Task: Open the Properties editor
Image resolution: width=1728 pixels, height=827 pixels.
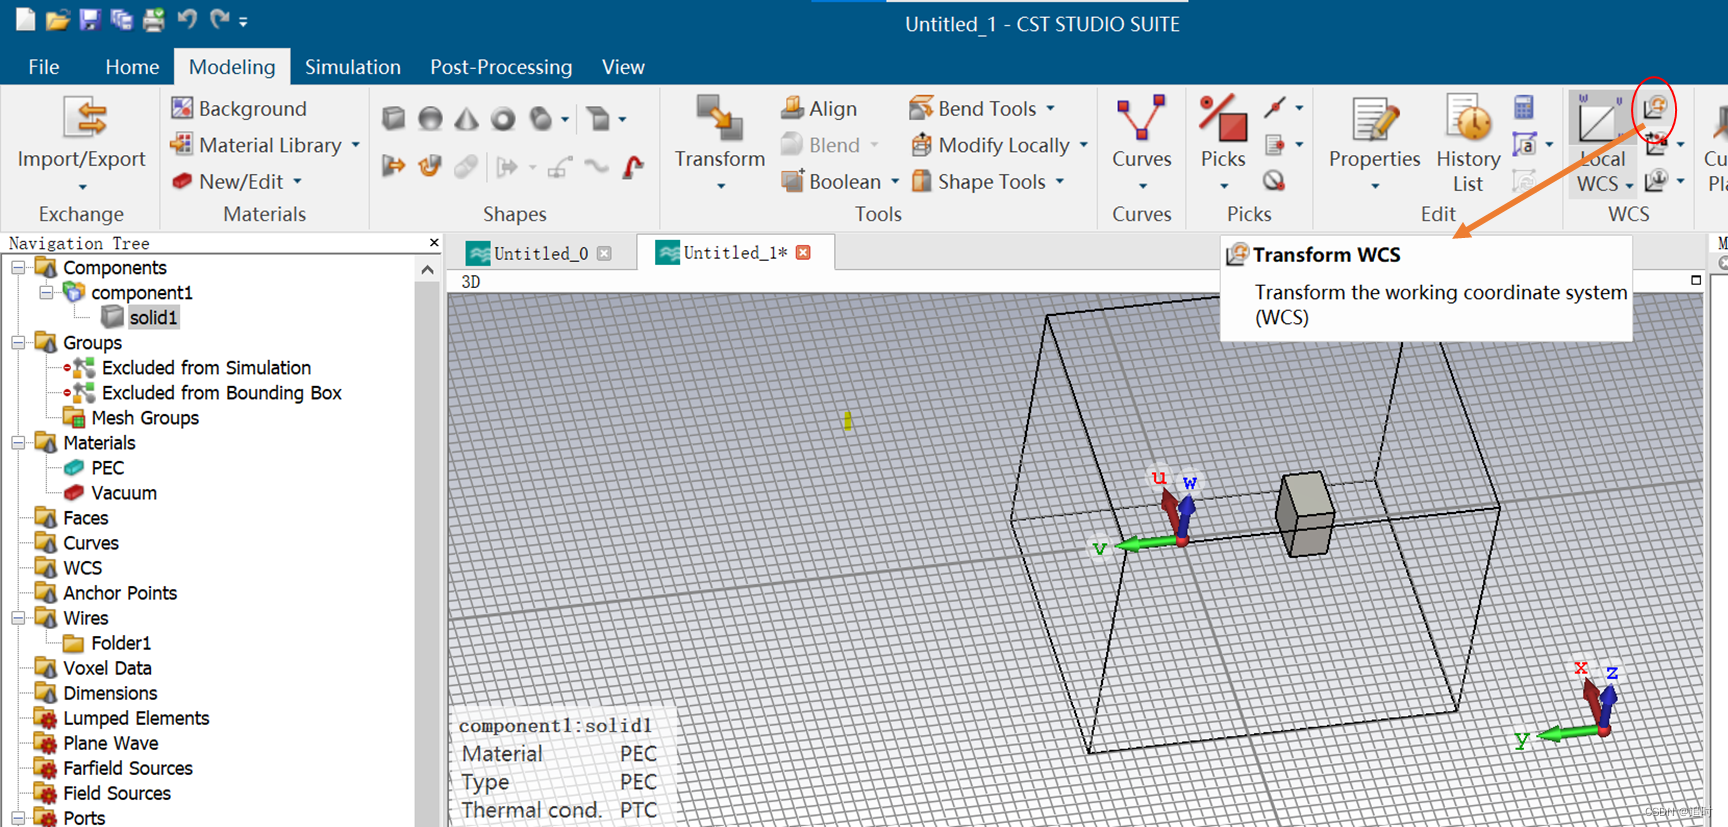Action: [x=1374, y=143]
